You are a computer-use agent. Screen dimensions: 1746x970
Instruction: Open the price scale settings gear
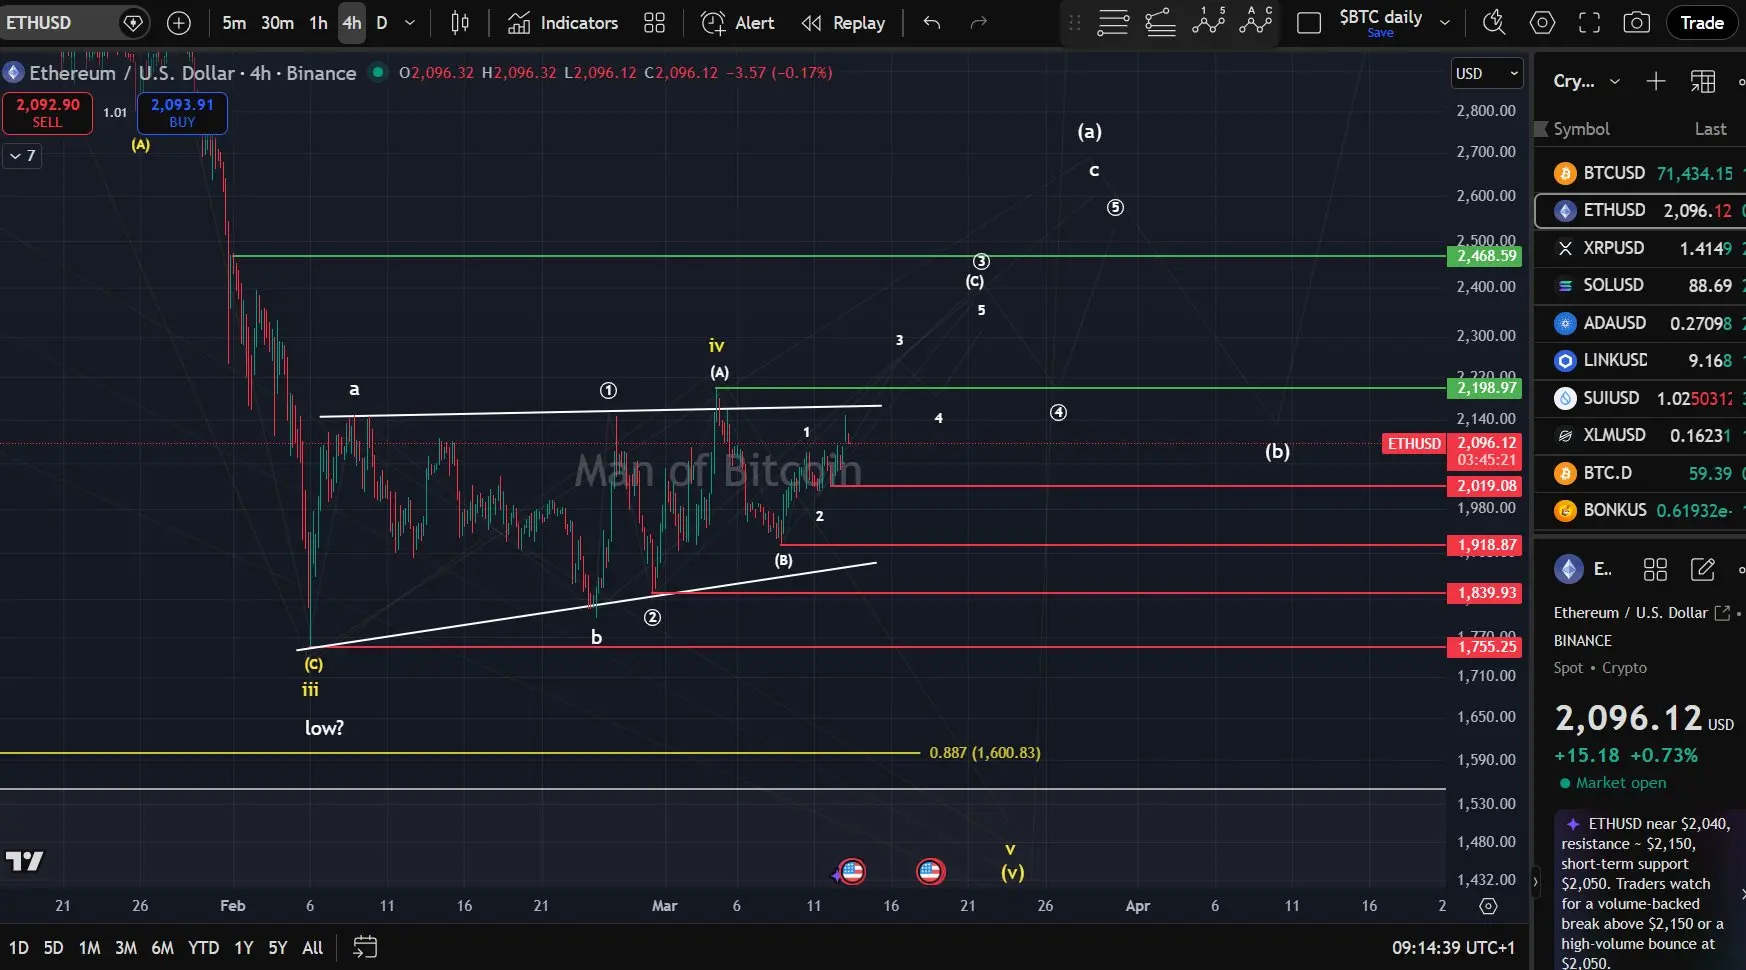[x=1488, y=906]
